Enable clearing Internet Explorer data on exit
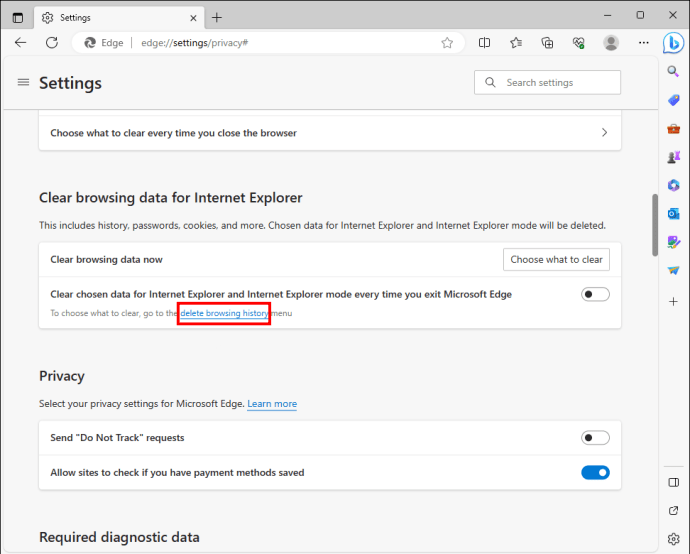 [x=595, y=294]
